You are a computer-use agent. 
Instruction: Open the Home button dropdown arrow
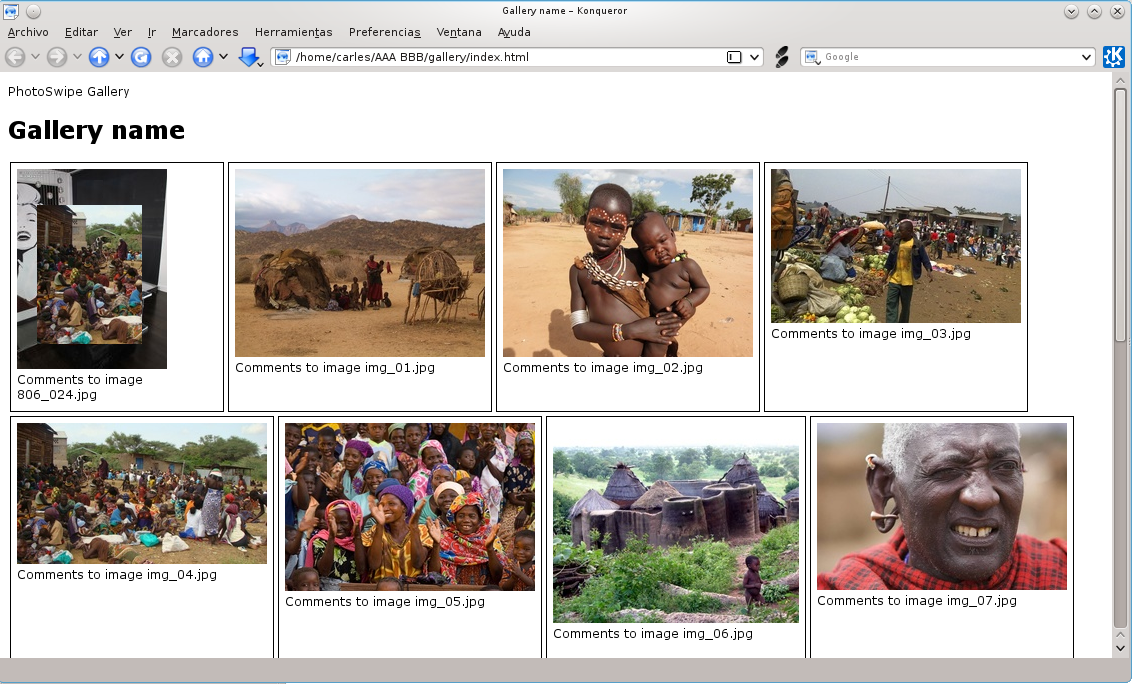pos(224,56)
